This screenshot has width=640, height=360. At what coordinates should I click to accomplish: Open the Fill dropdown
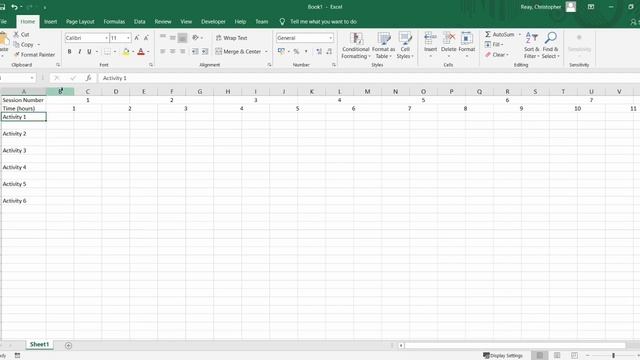pyautogui.click(x=494, y=44)
